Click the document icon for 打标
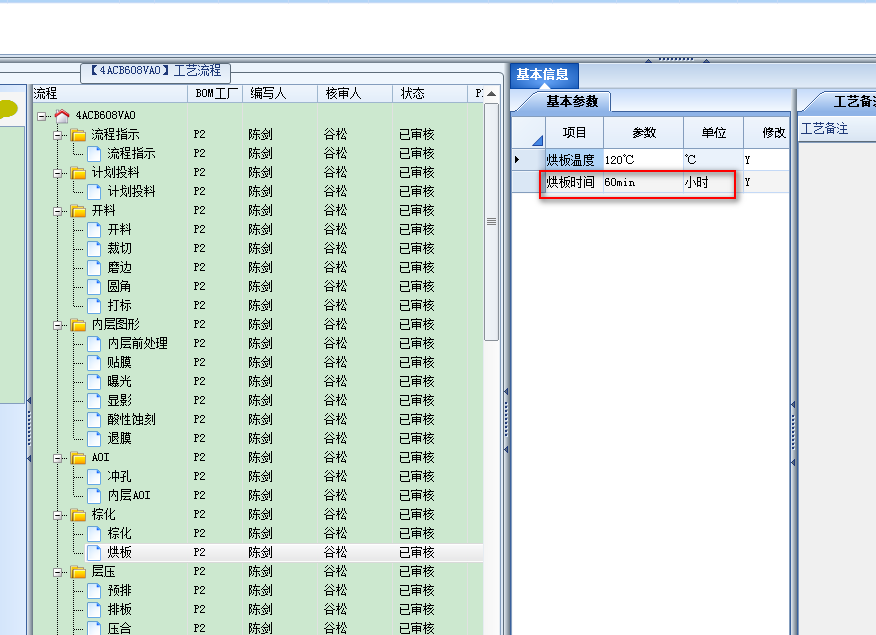 tap(94, 305)
